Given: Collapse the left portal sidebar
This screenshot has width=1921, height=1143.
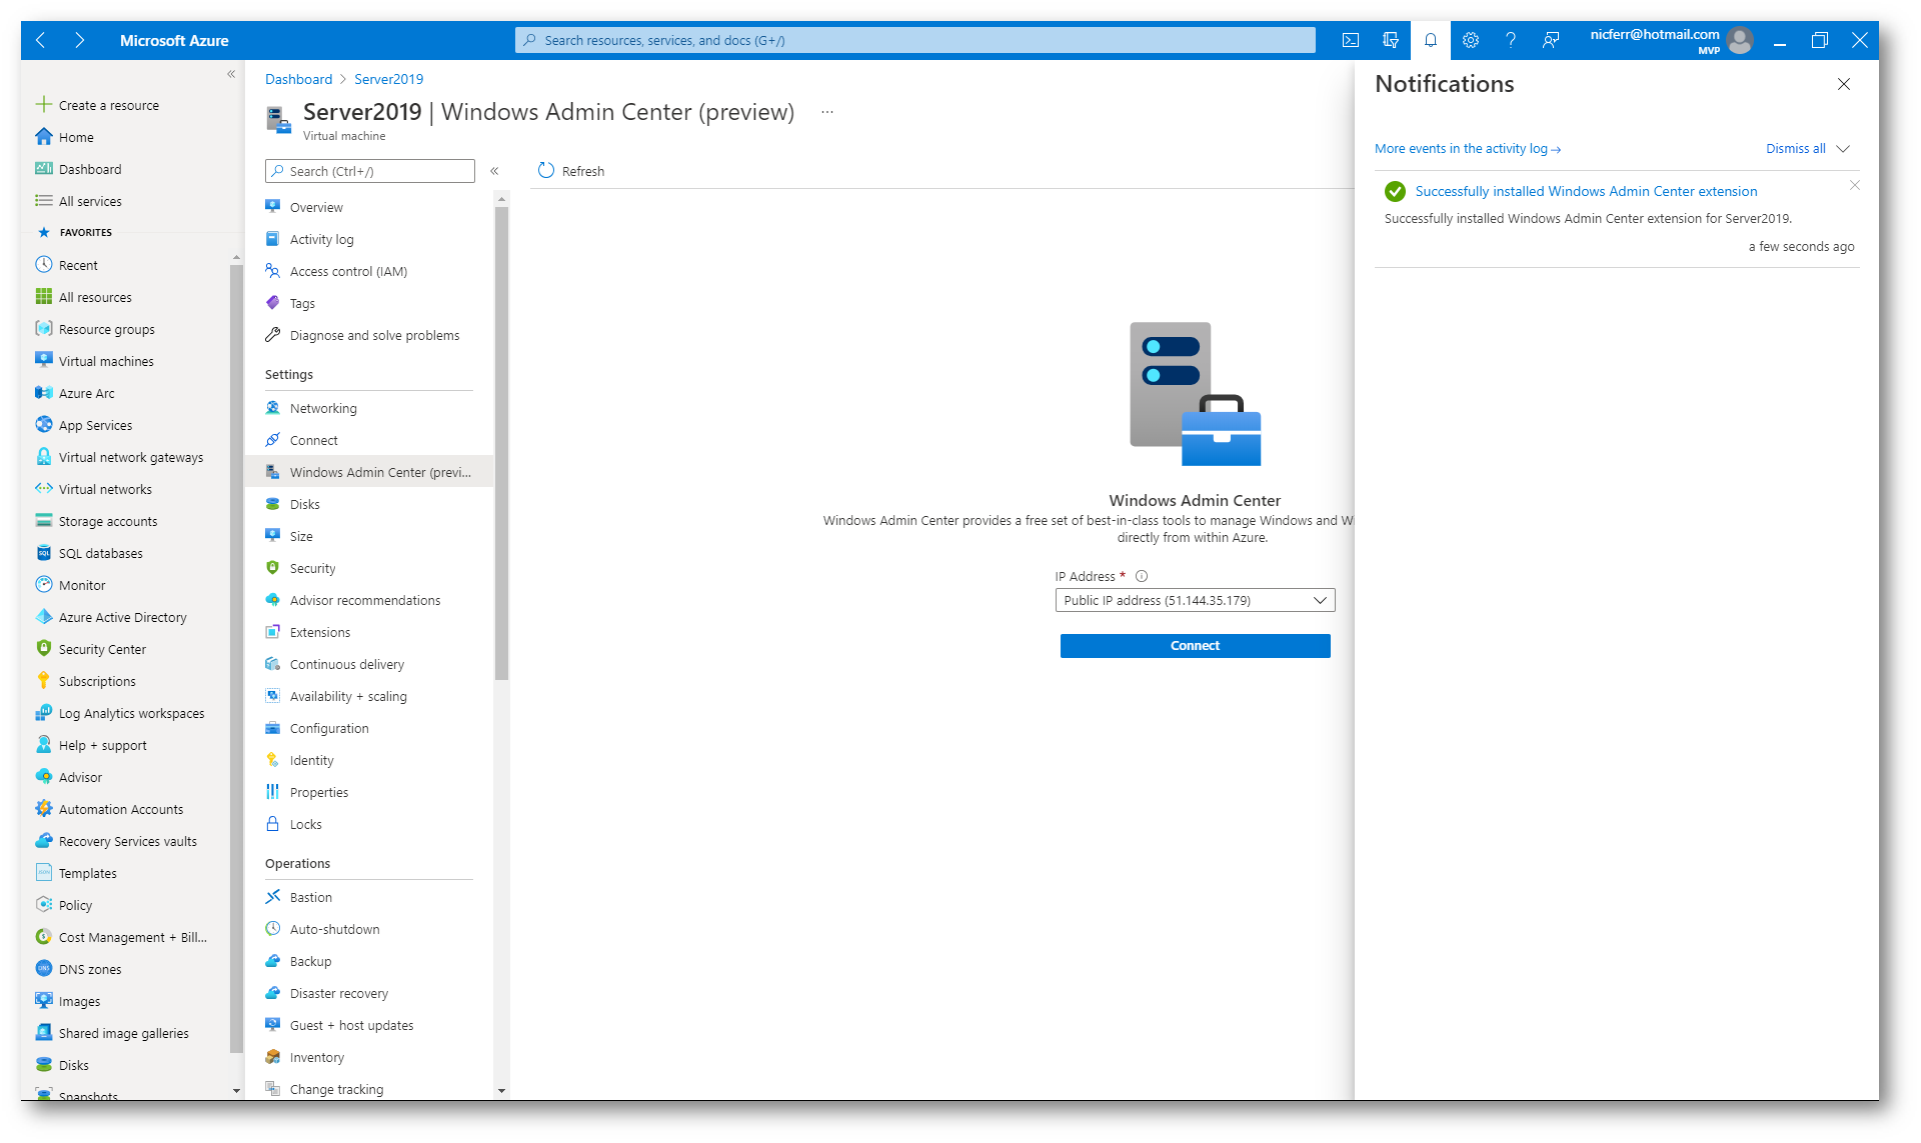Looking at the screenshot, I should pos(231,74).
